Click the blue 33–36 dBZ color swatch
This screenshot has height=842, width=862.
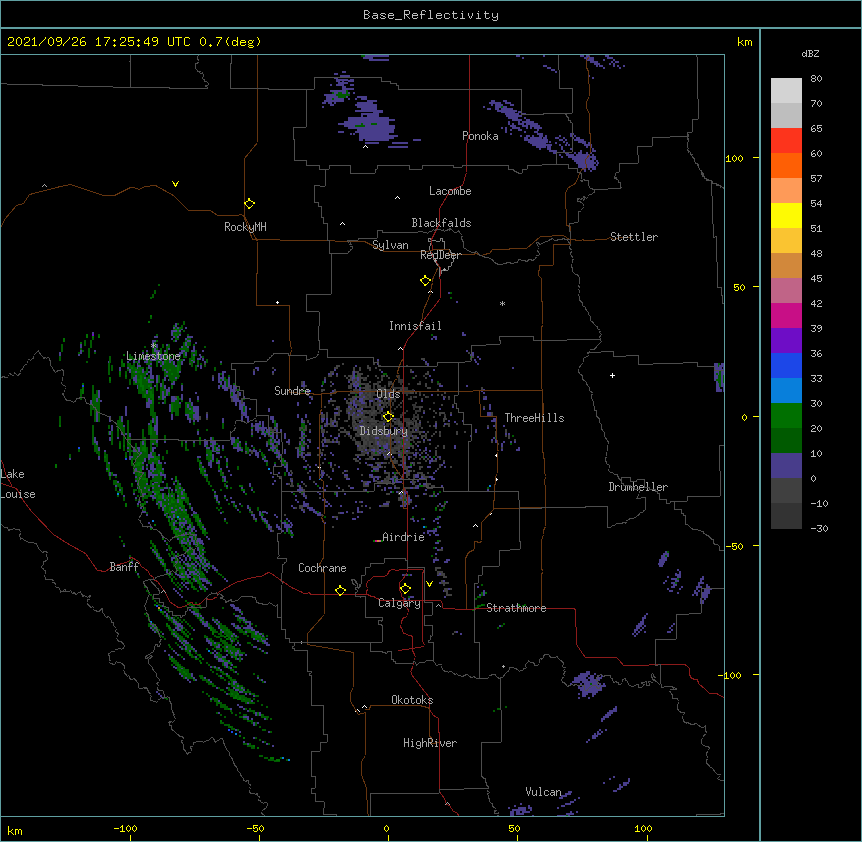click(x=786, y=365)
